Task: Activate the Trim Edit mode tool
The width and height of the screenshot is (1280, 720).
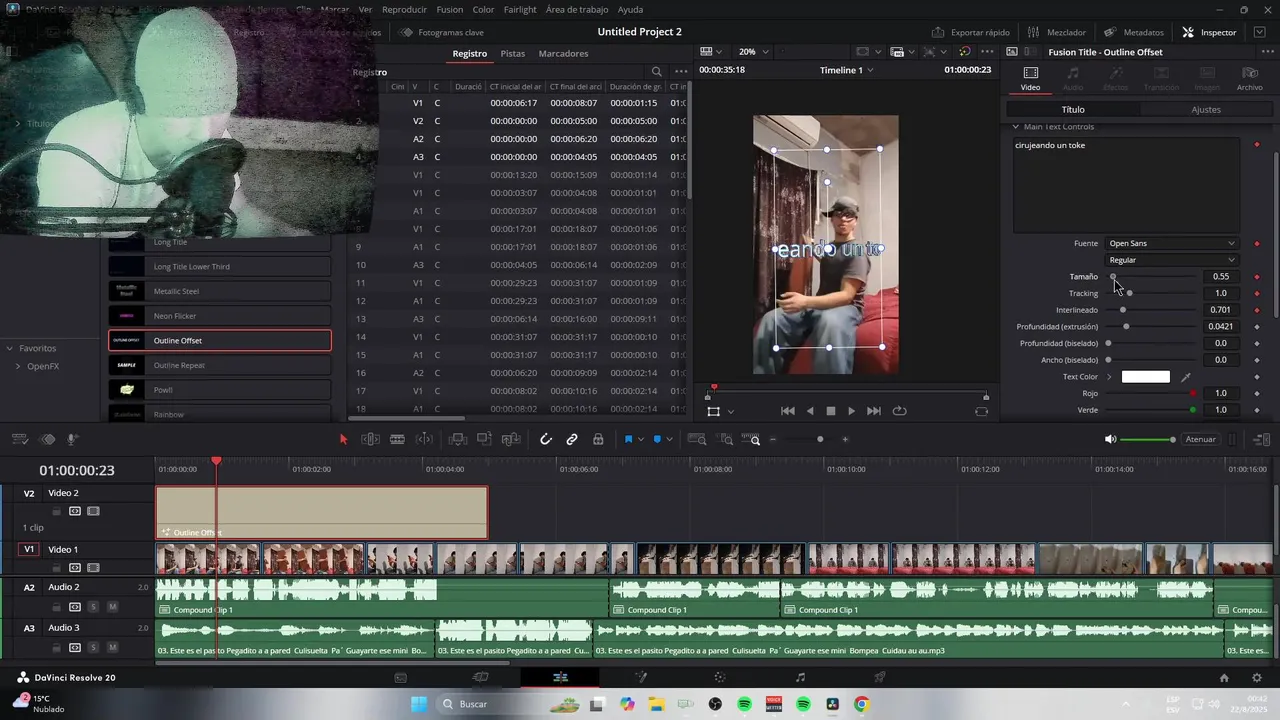Action: click(x=370, y=439)
